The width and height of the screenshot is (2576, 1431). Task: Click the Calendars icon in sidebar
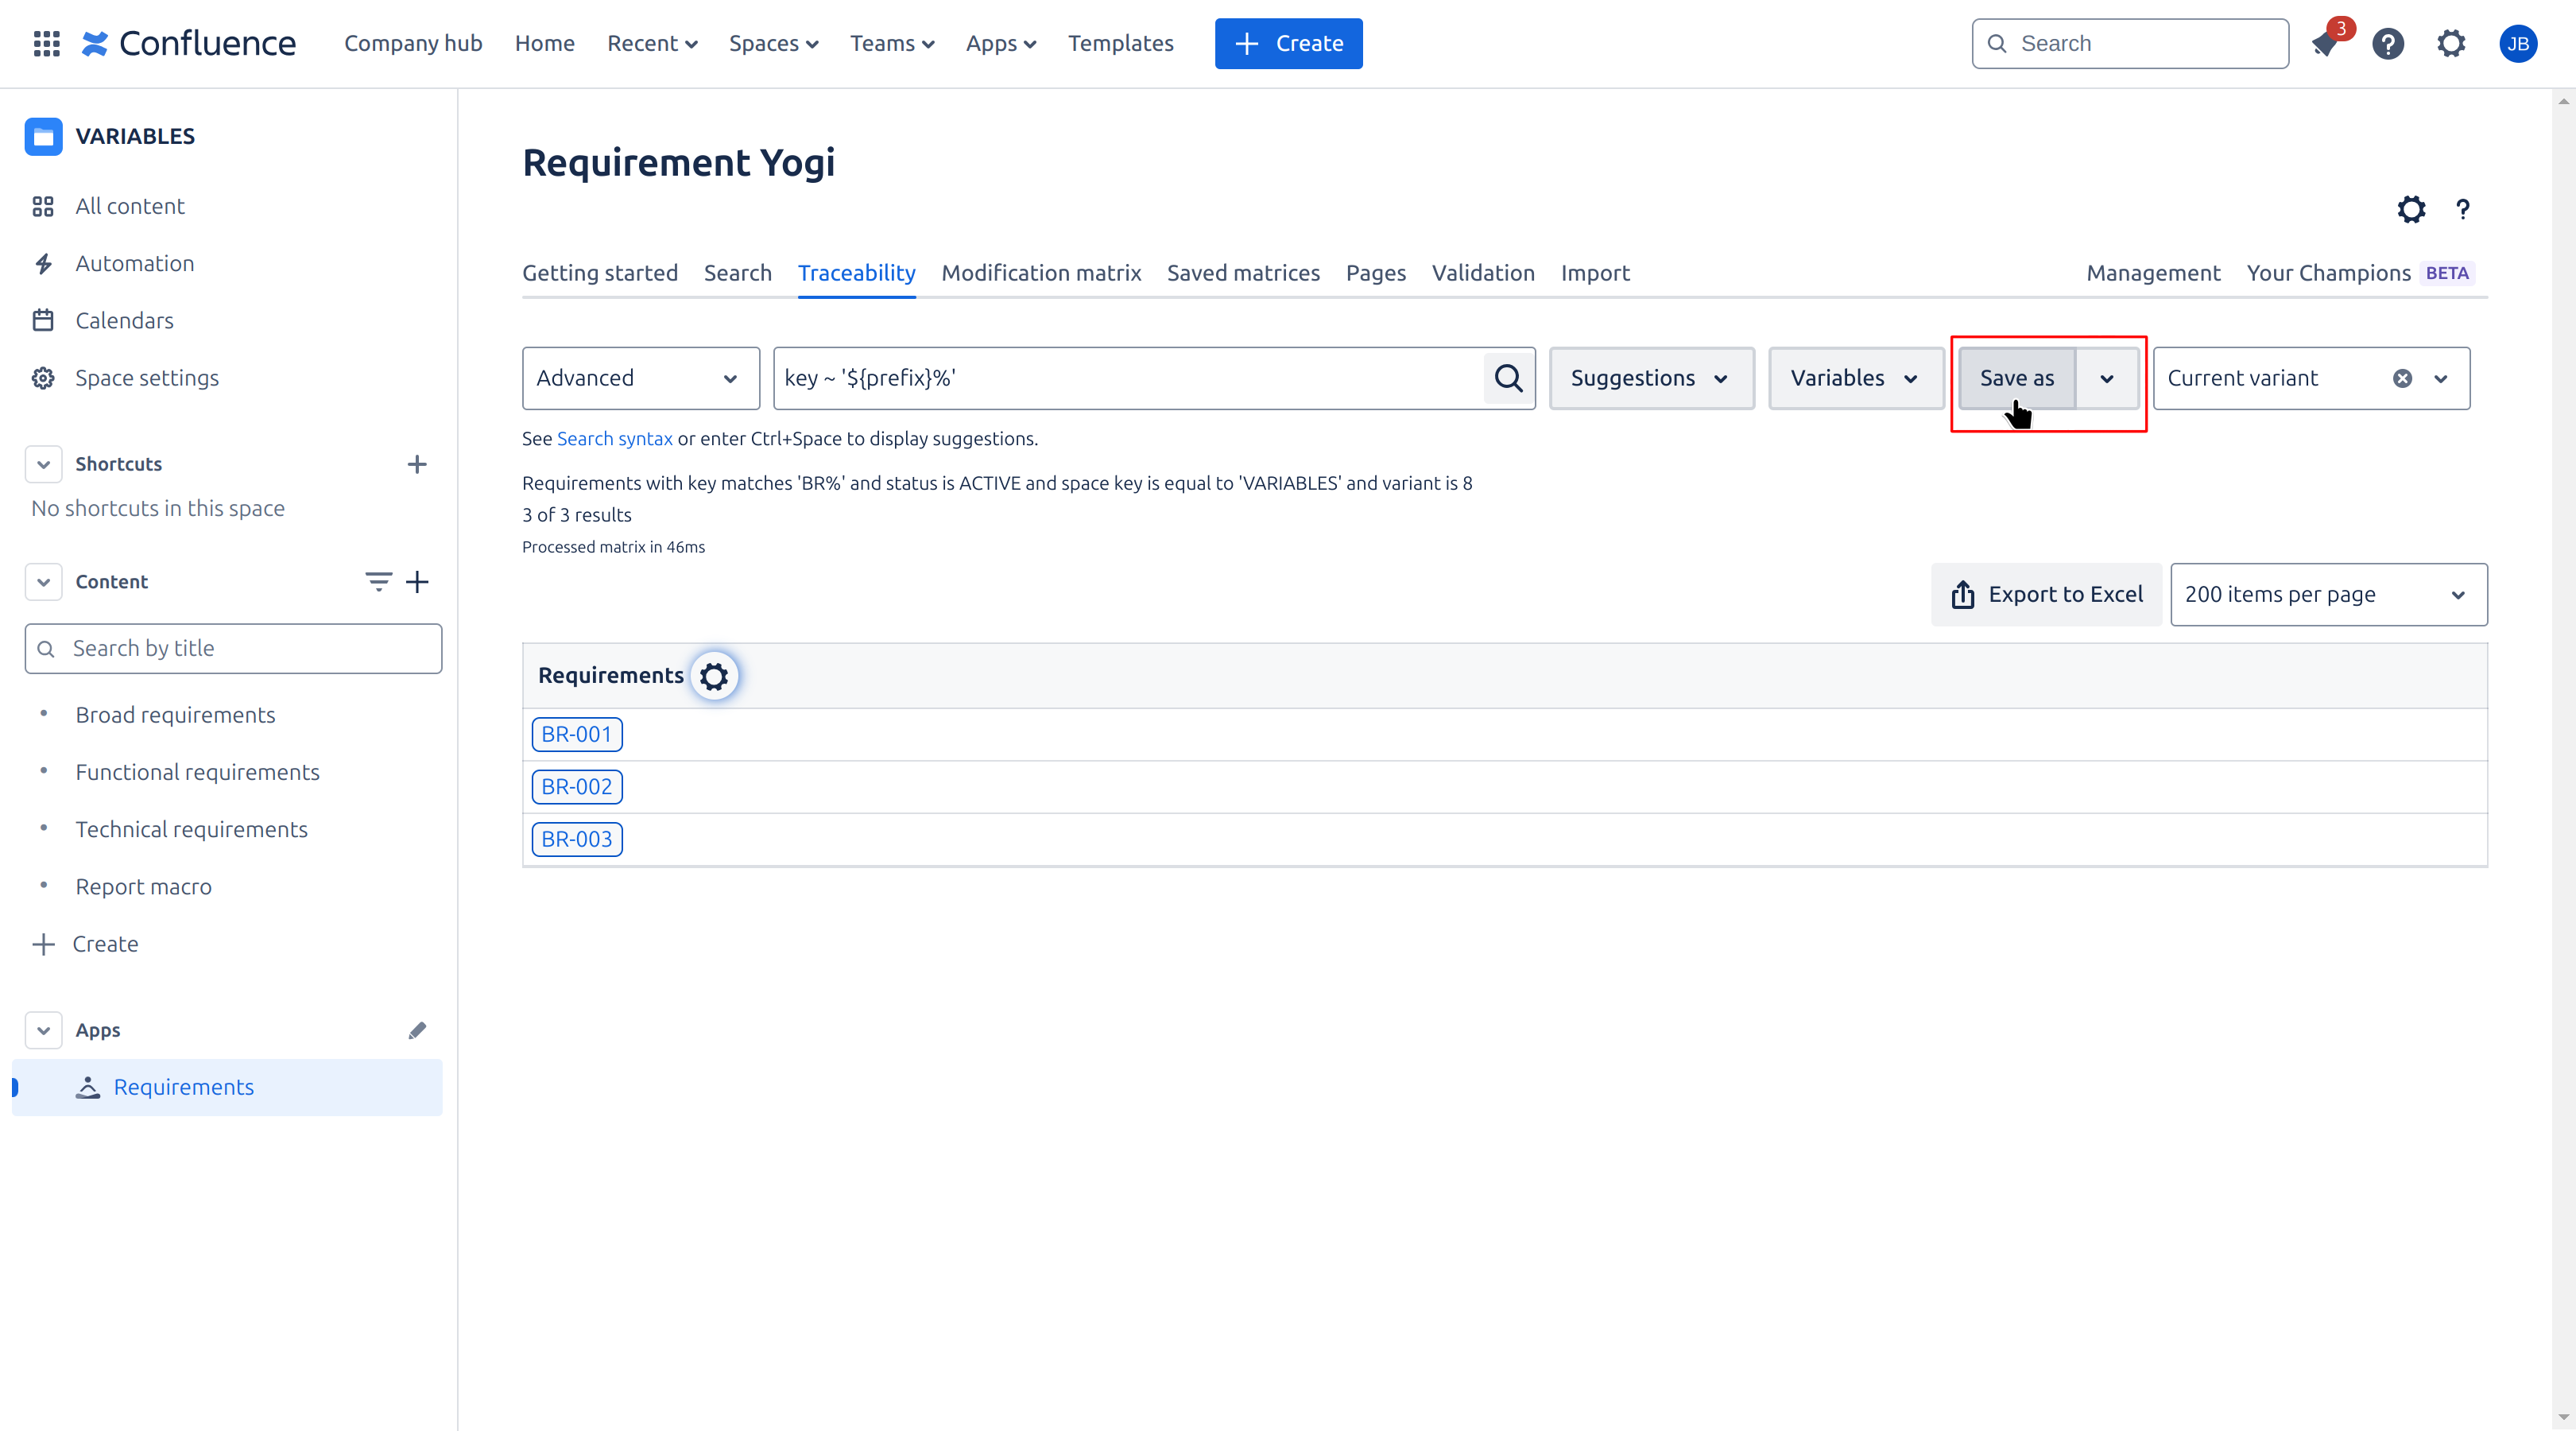pos(42,319)
